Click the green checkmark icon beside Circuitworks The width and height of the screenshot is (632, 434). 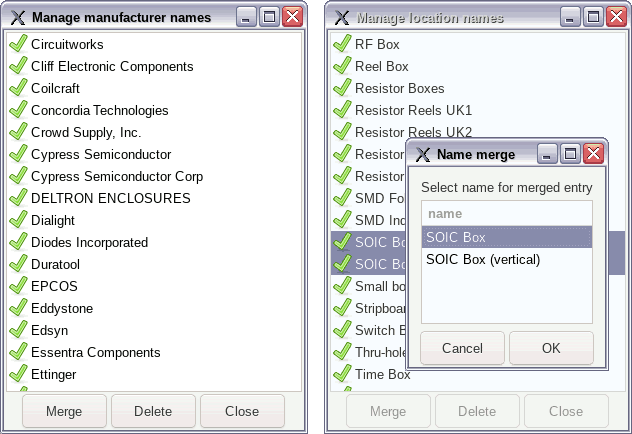pos(18,44)
